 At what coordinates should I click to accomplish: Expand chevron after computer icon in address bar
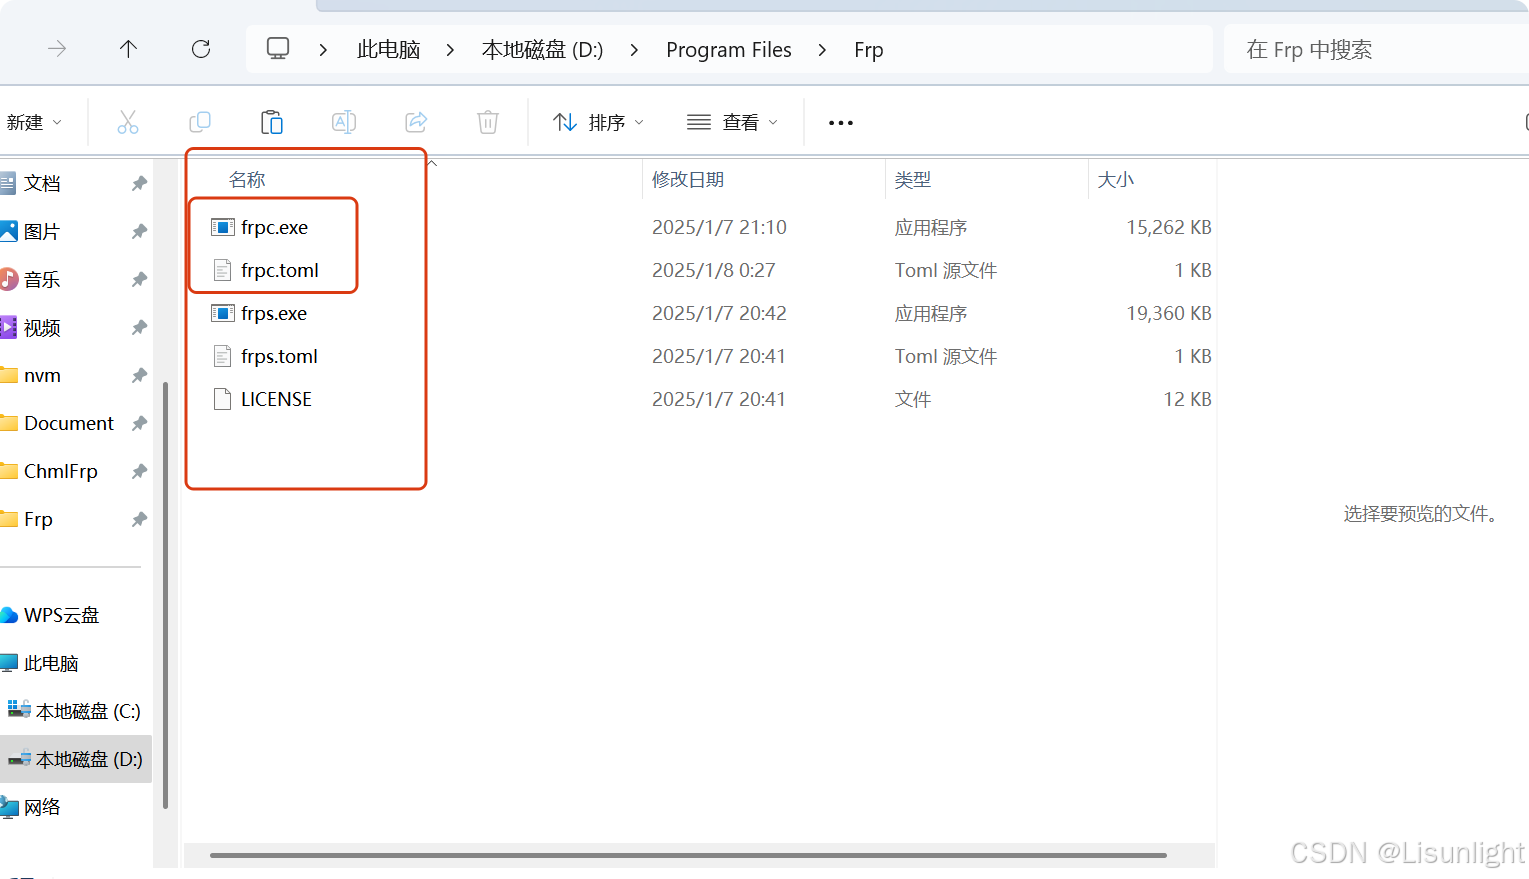(x=323, y=50)
